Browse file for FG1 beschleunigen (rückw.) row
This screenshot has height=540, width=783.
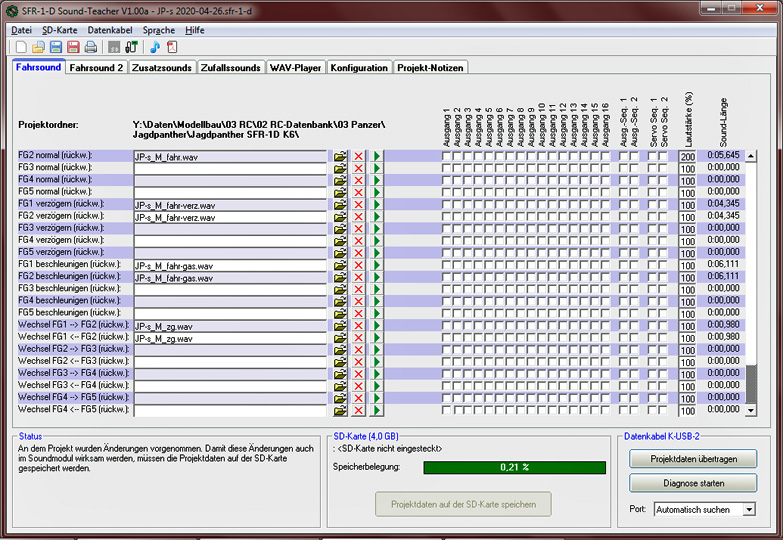[340, 265]
